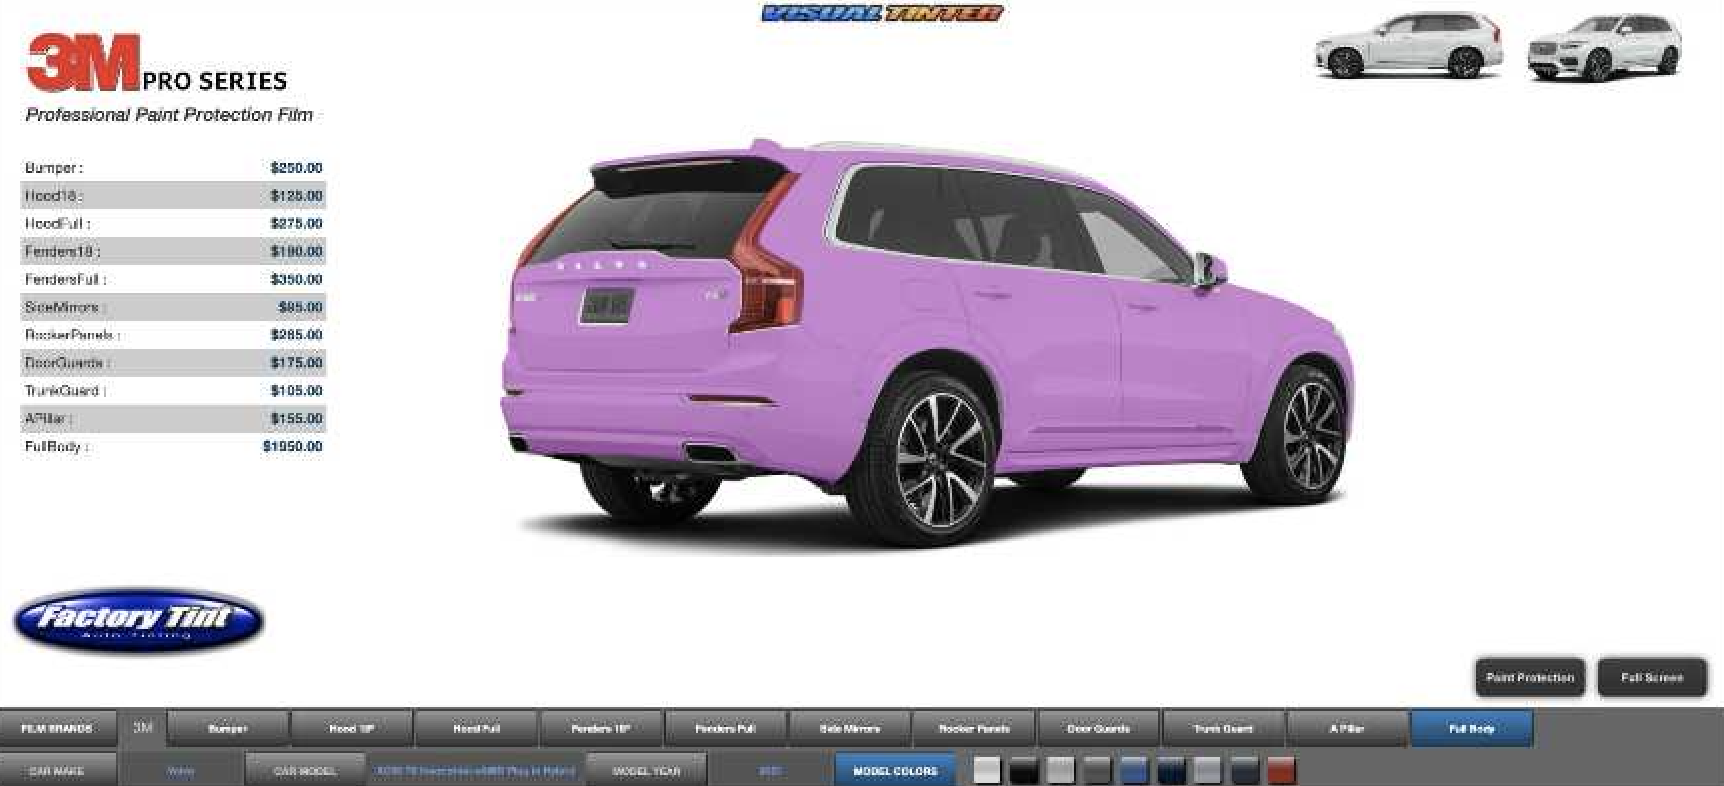The height and width of the screenshot is (786, 1724).
Task: Toggle the Side Mirrors coverage button
Action: tap(850, 729)
